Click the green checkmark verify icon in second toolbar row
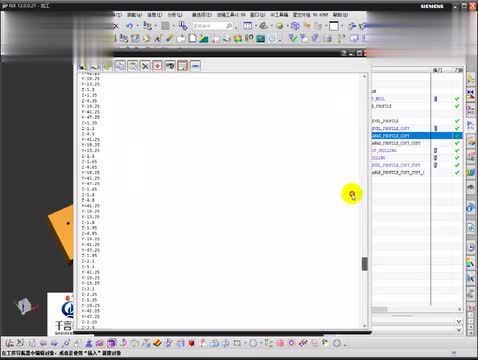This screenshot has width=478, height=360. (293, 38)
